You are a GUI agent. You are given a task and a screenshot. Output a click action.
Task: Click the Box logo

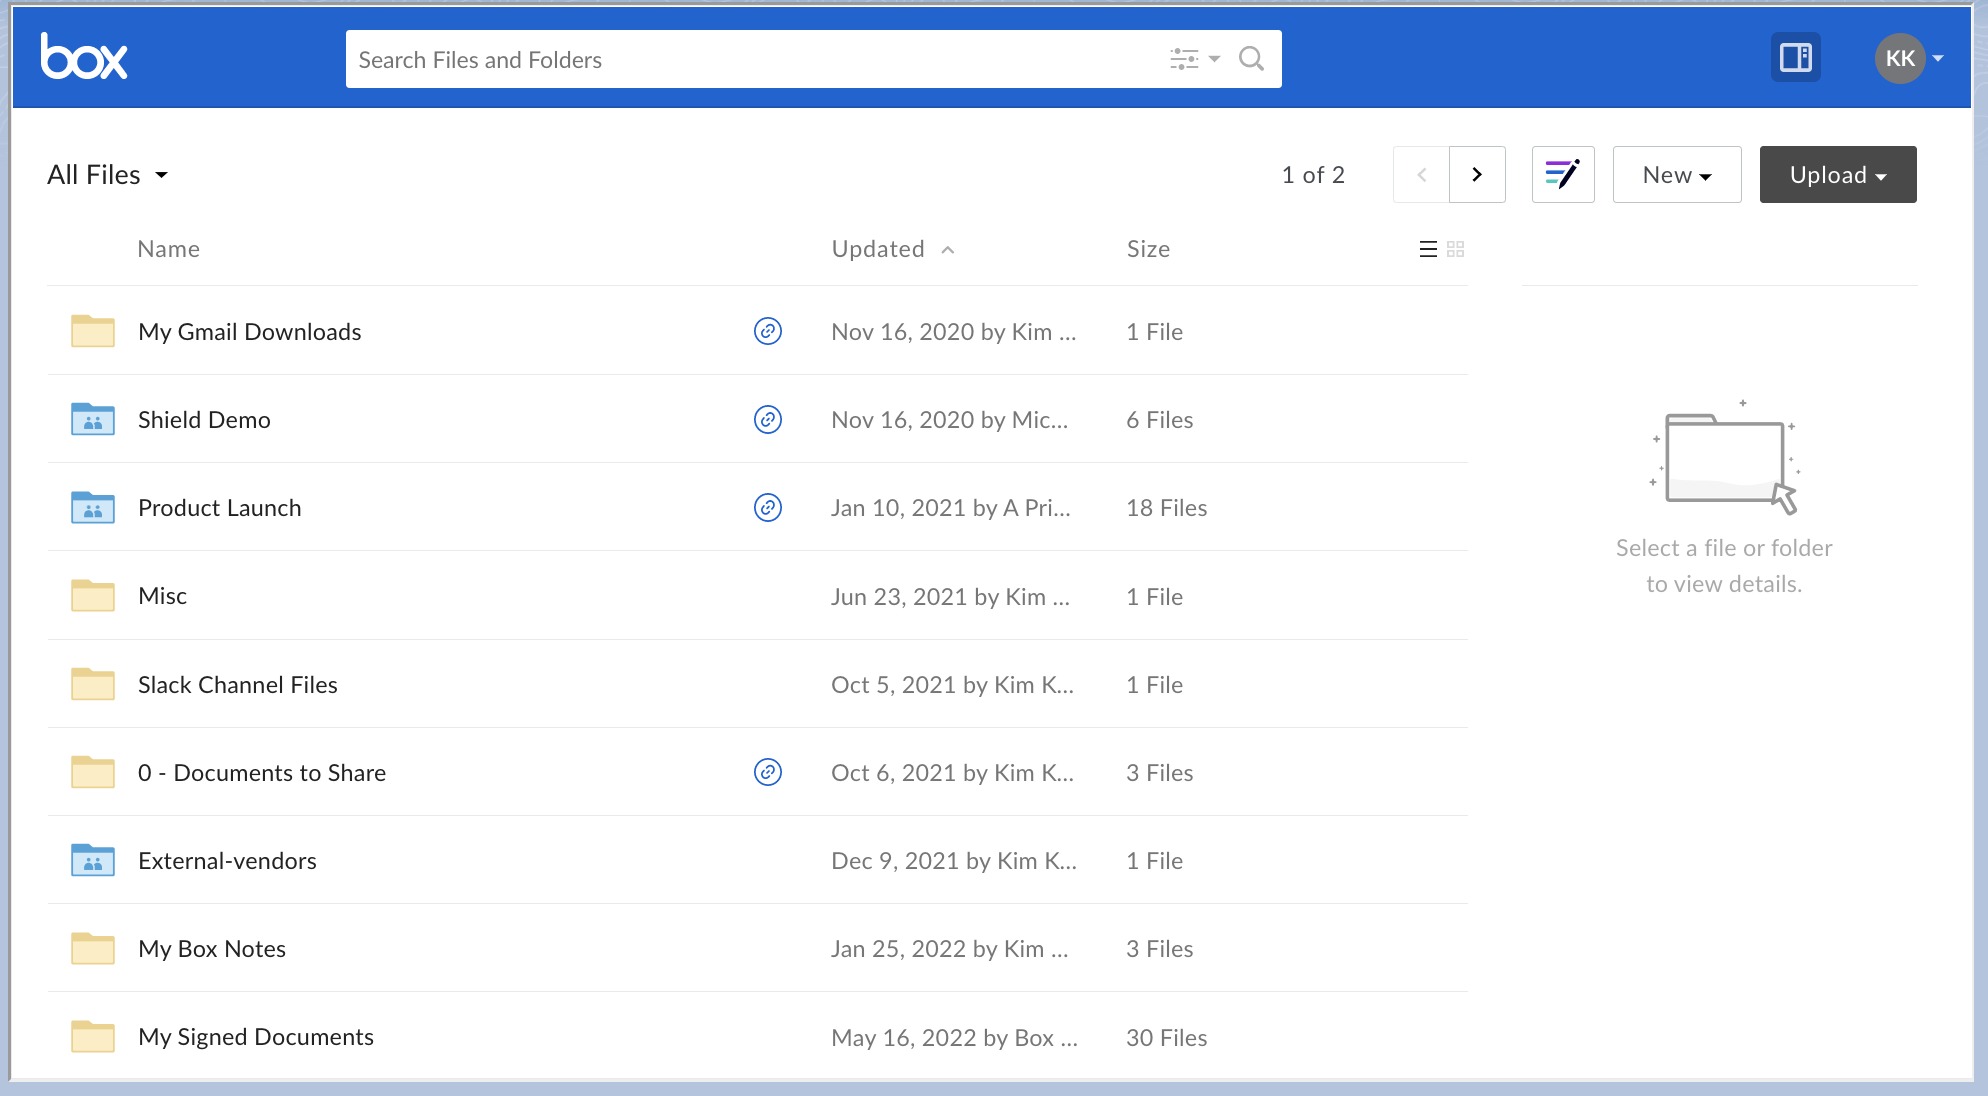click(x=84, y=57)
